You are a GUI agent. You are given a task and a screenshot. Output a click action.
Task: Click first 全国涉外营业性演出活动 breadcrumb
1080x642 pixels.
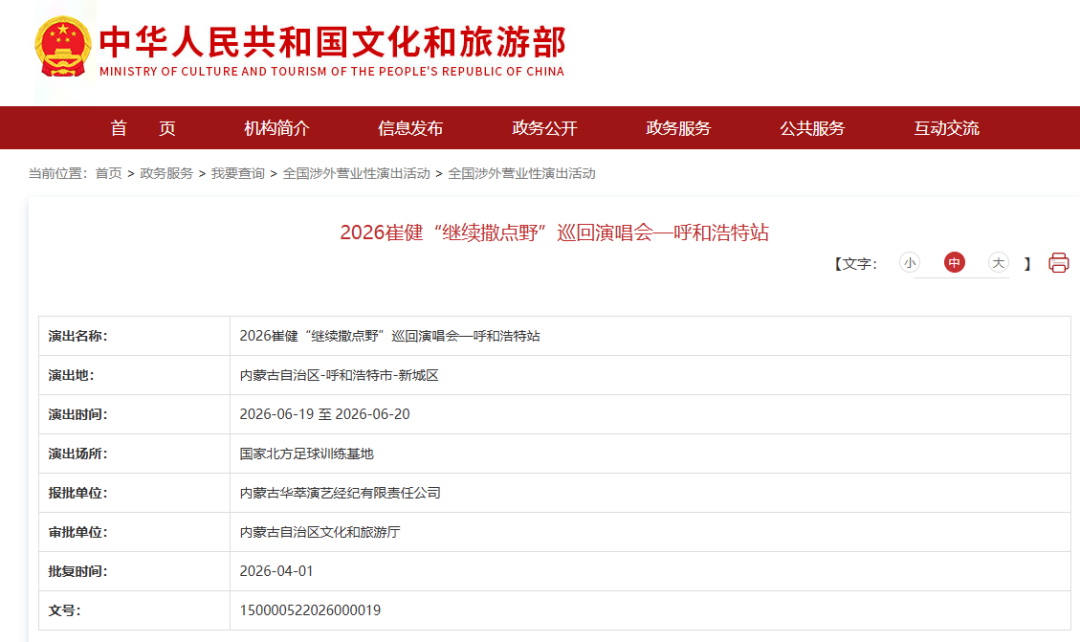356,173
